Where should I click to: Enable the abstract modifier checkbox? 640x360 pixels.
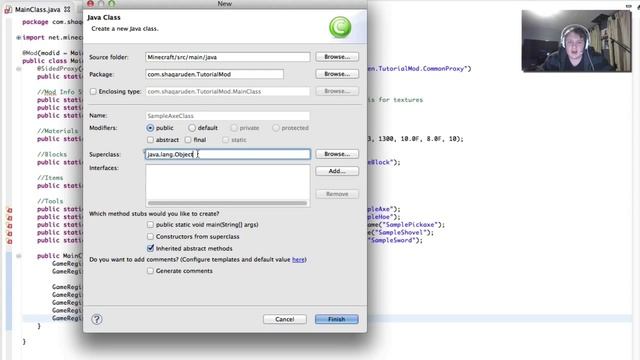150,140
